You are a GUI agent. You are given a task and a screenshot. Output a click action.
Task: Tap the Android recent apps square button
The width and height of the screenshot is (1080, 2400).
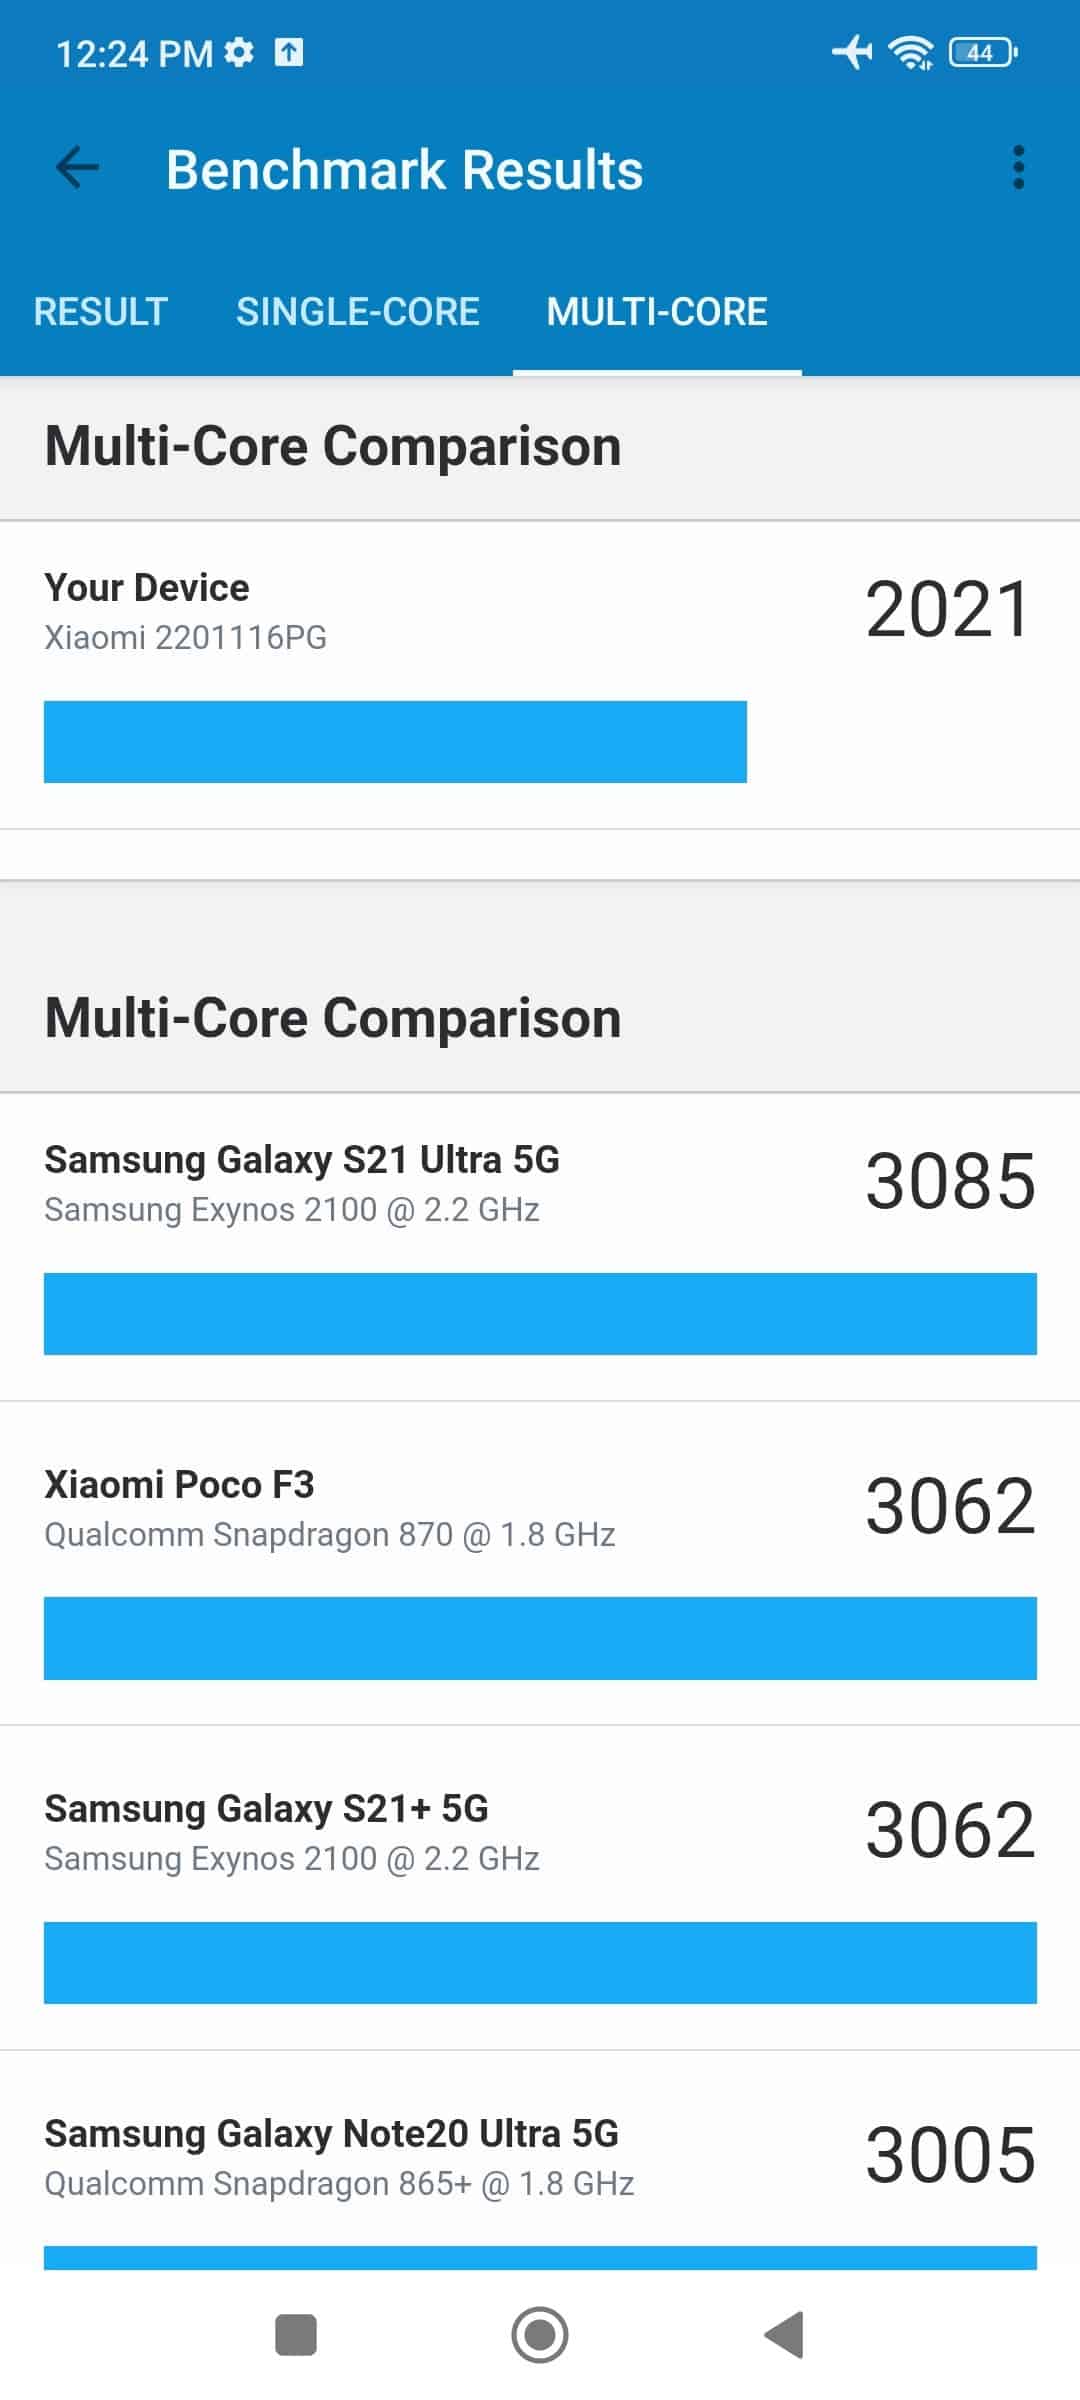(296, 2335)
